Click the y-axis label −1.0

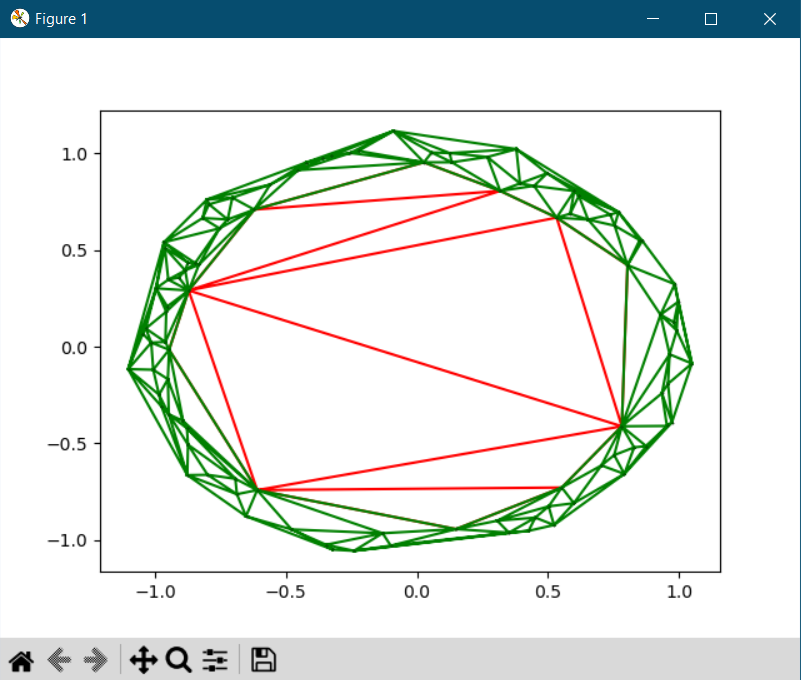(67, 541)
